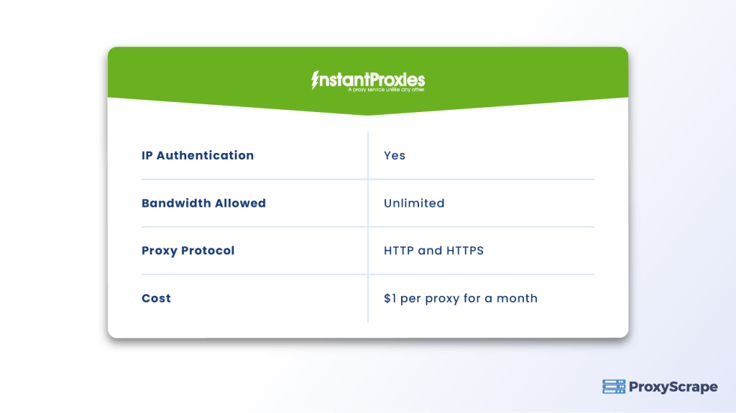736x413 pixels.
Task: Select the IP Authentication row label
Action: pyautogui.click(x=197, y=156)
